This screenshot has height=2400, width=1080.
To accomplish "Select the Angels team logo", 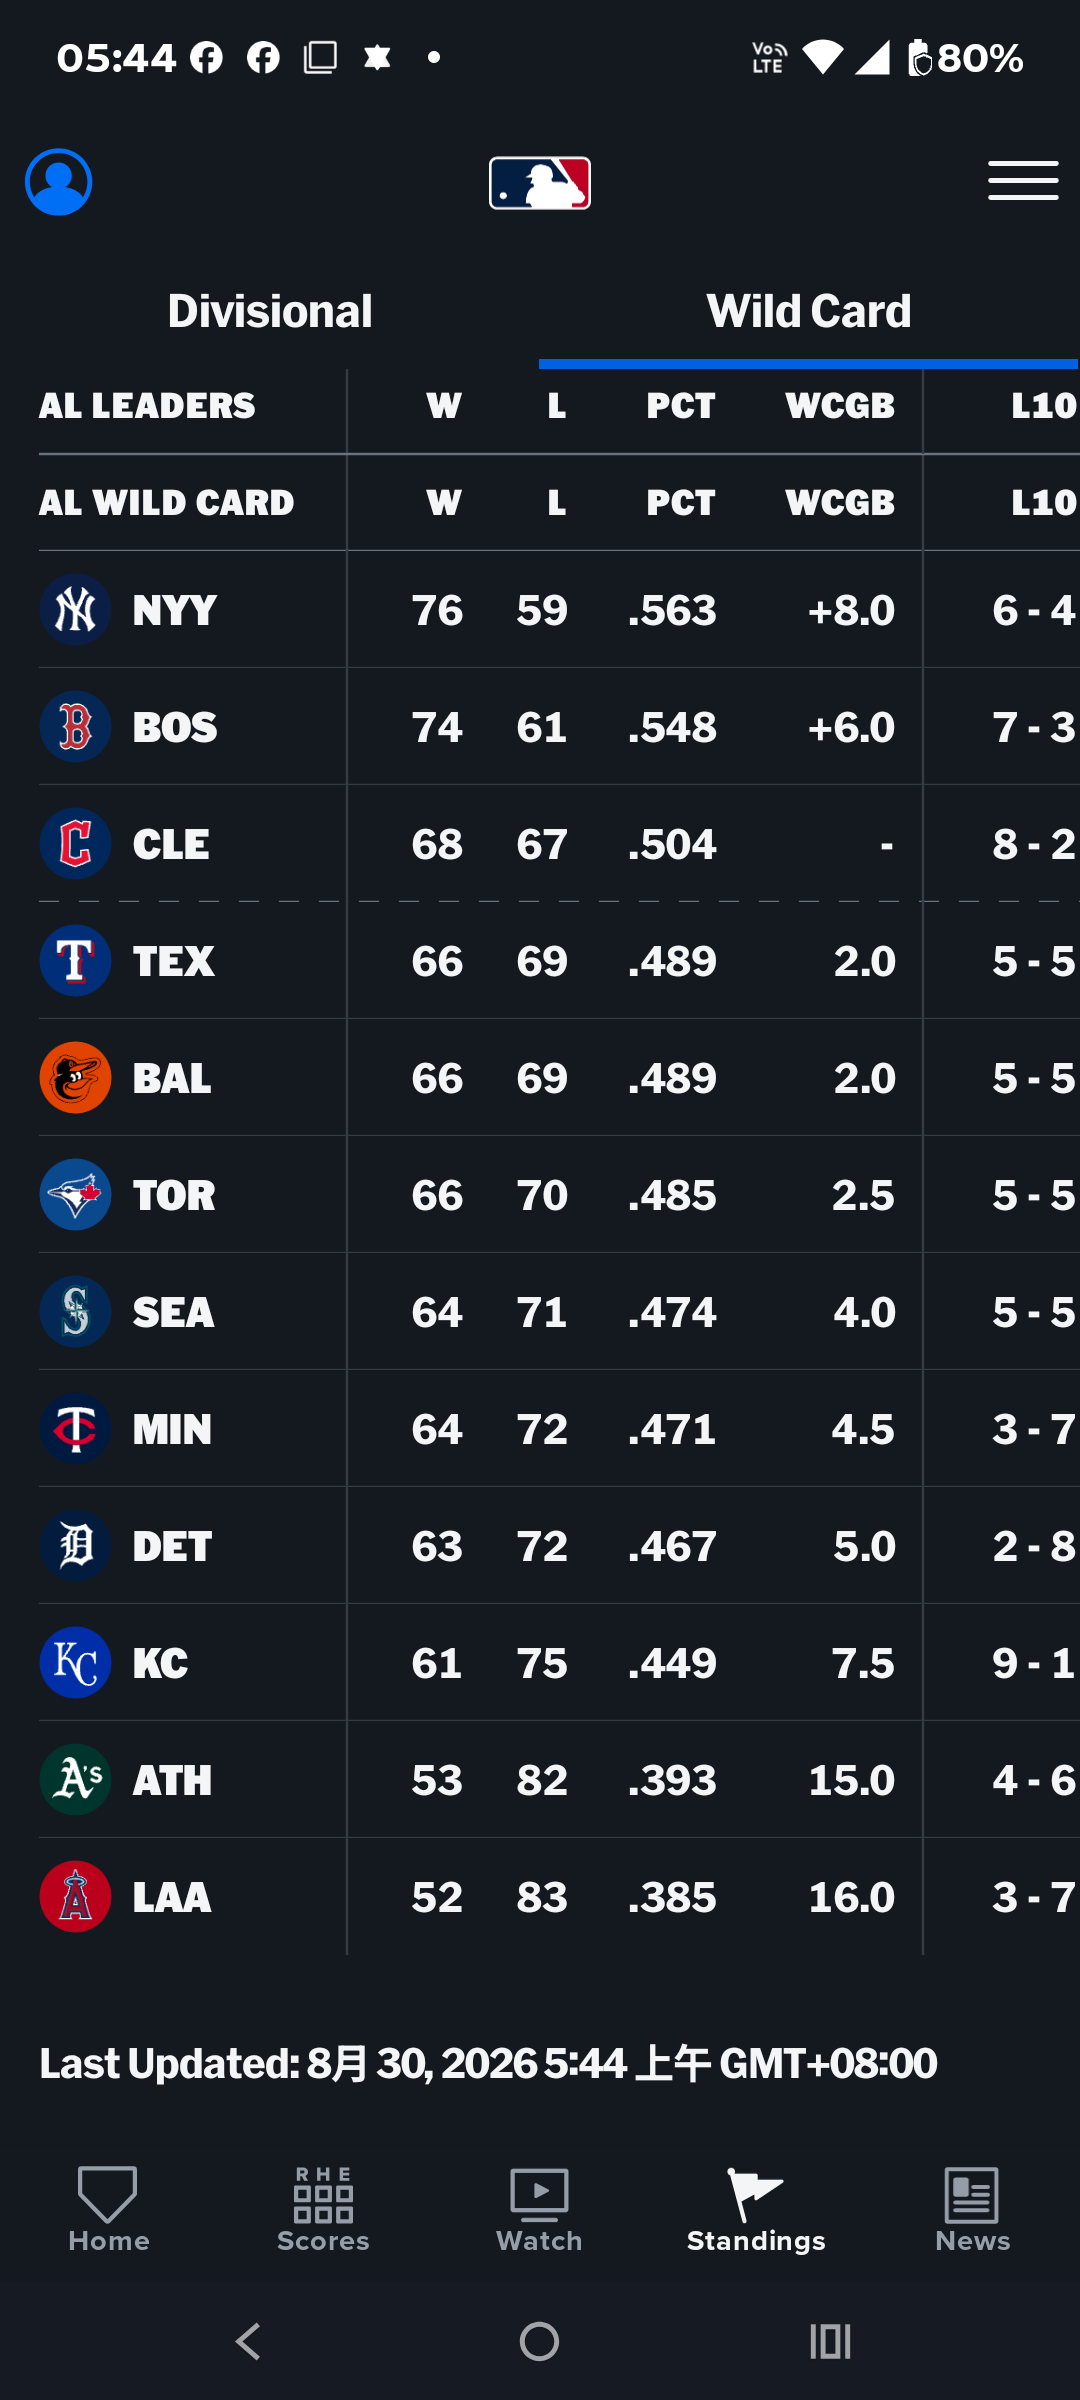I will (75, 1897).
